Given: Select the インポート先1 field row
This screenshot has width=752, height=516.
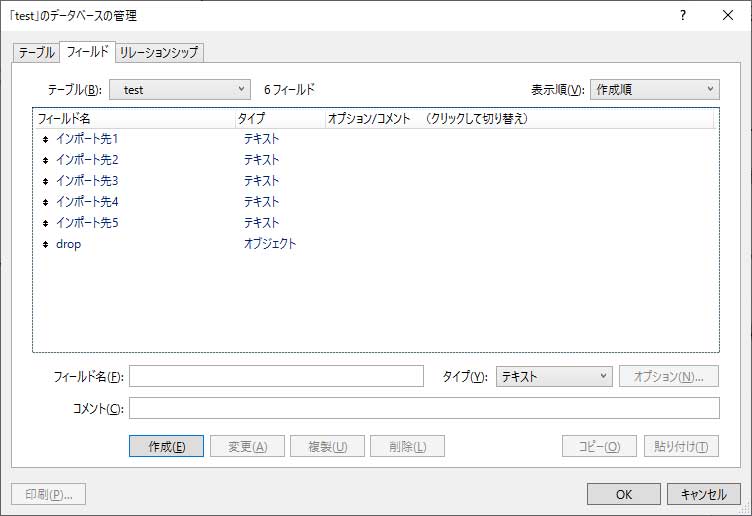Looking at the screenshot, I should click(x=376, y=139).
